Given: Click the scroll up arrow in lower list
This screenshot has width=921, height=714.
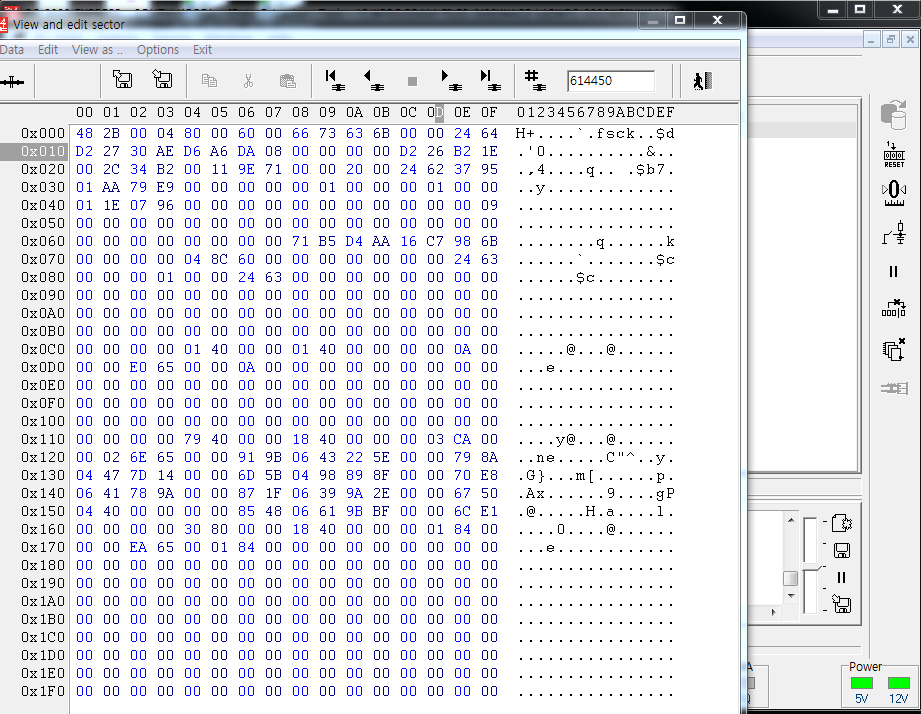Looking at the screenshot, I should (791, 520).
